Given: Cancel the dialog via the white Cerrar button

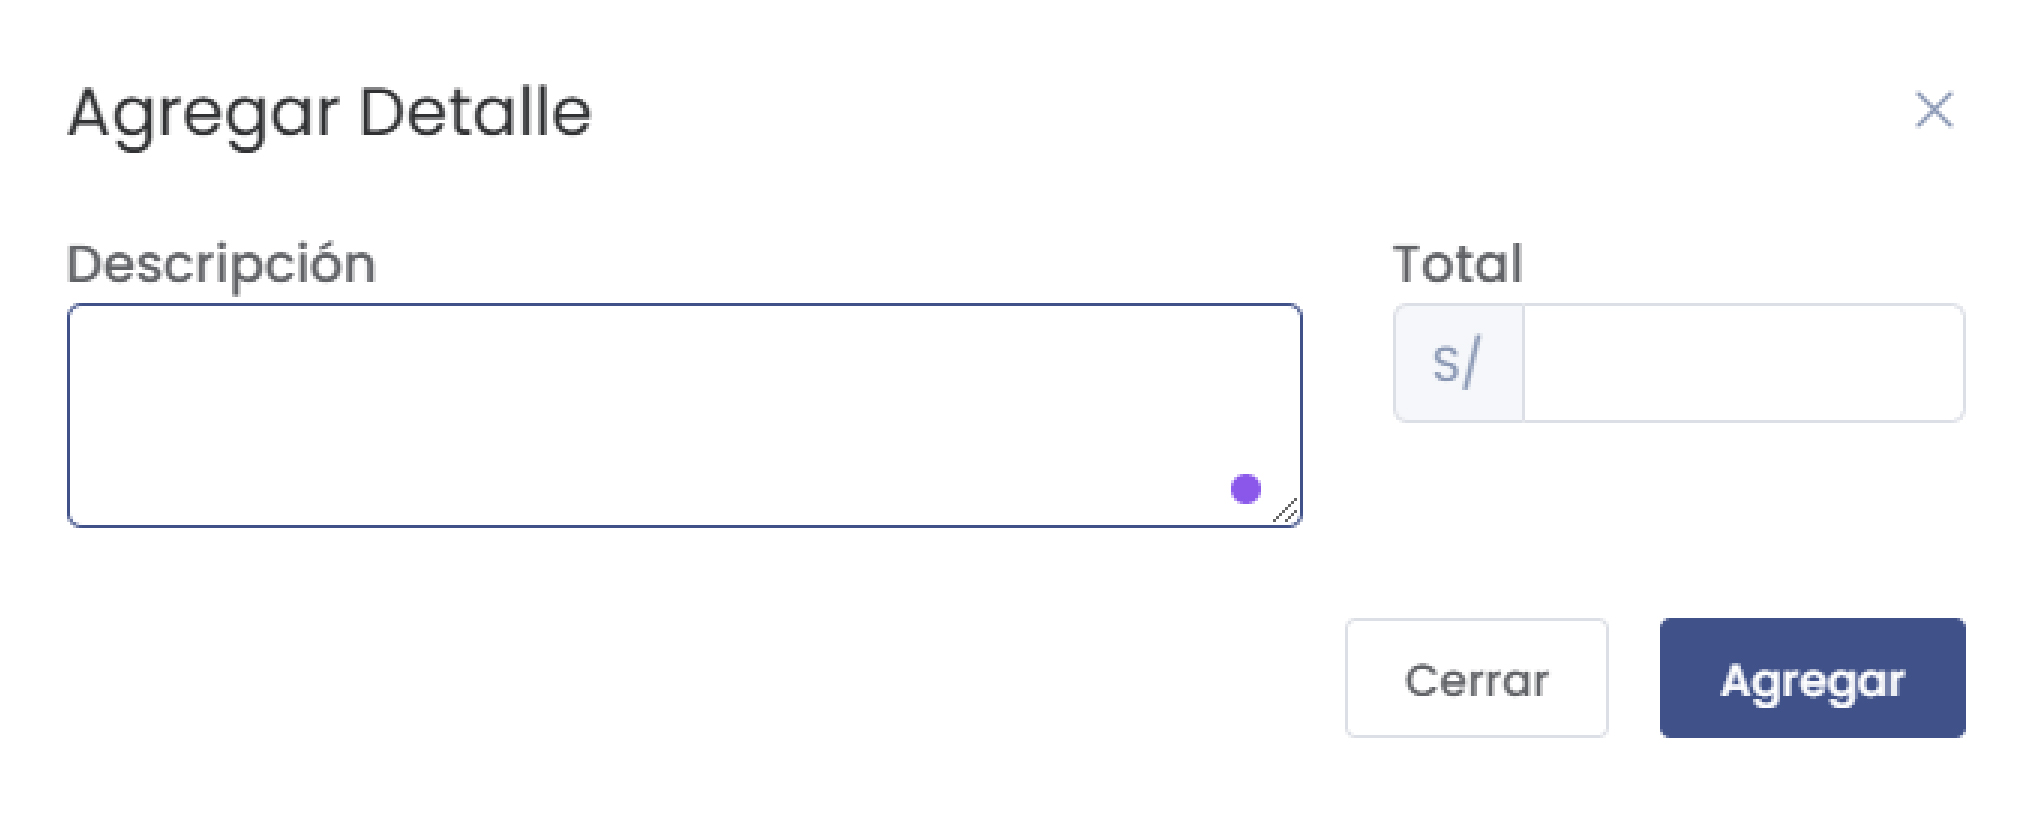Looking at the screenshot, I should [1475, 679].
